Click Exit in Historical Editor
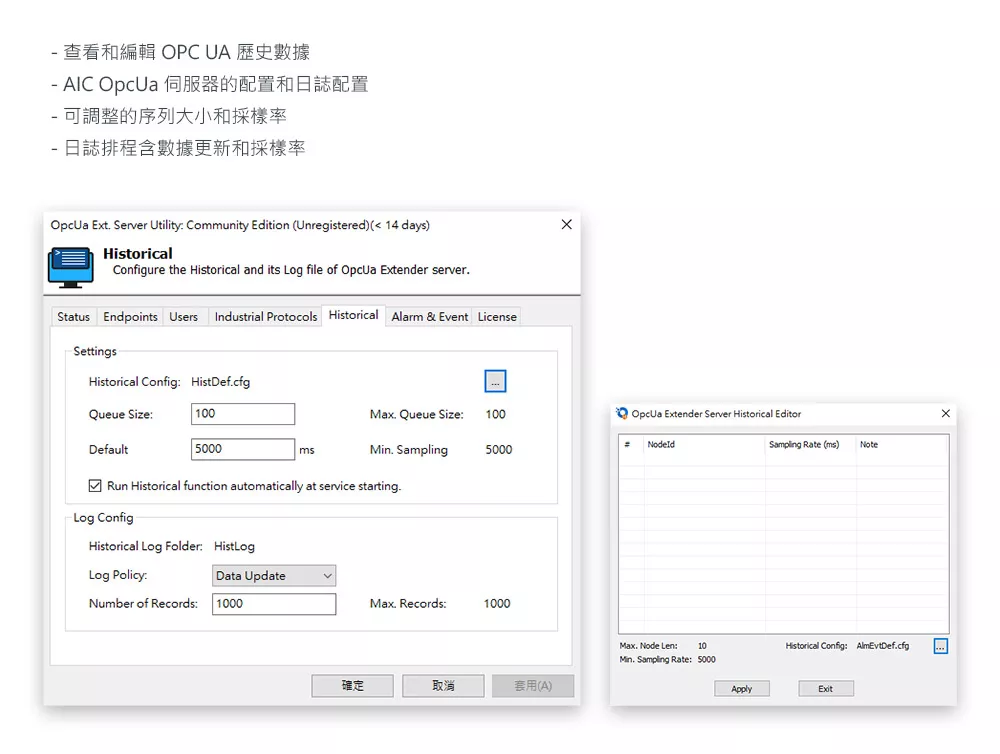The width and height of the screenshot is (1000, 754). 825,689
